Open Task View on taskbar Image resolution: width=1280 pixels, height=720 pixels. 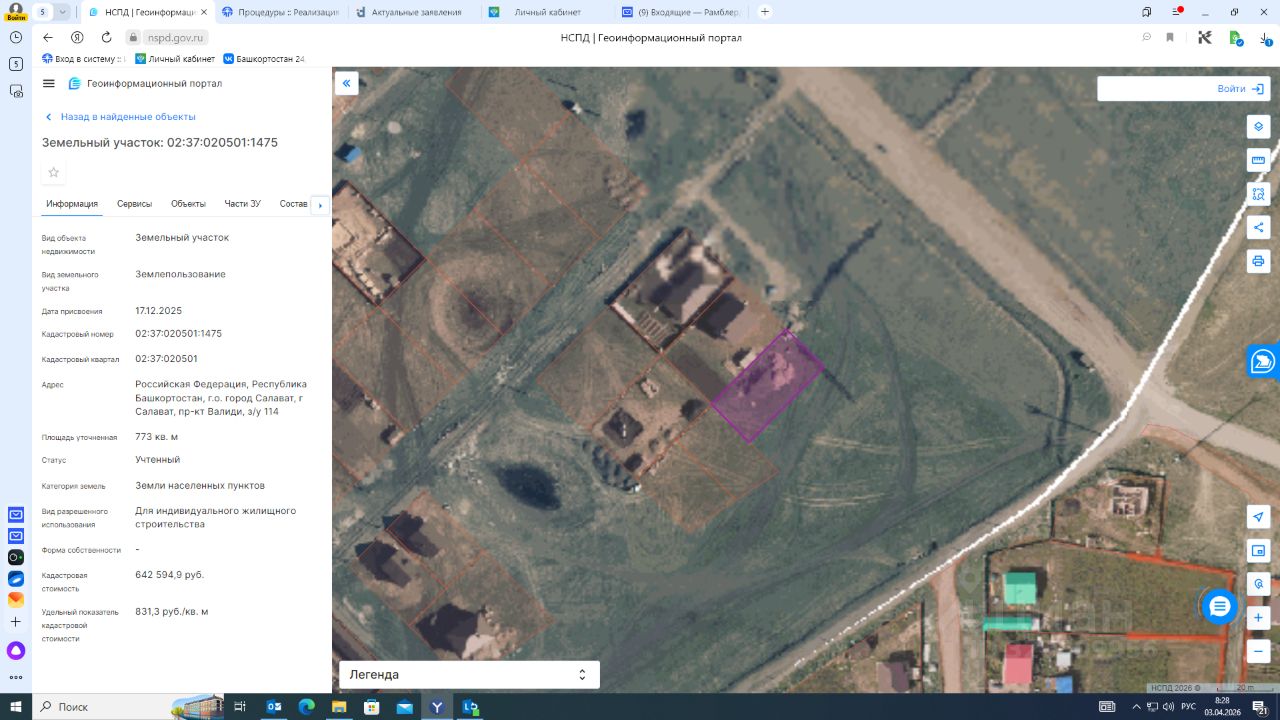click(x=240, y=706)
